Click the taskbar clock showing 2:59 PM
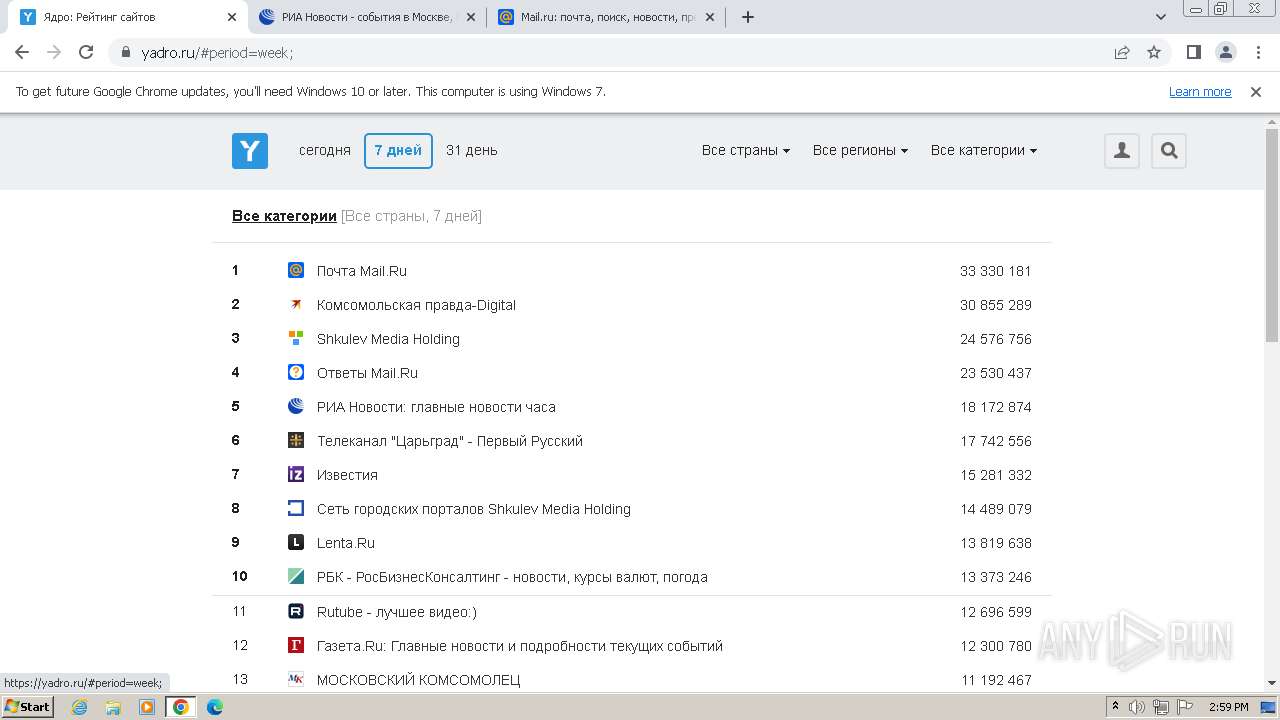This screenshot has height=720, width=1280. pyautogui.click(x=1228, y=707)
